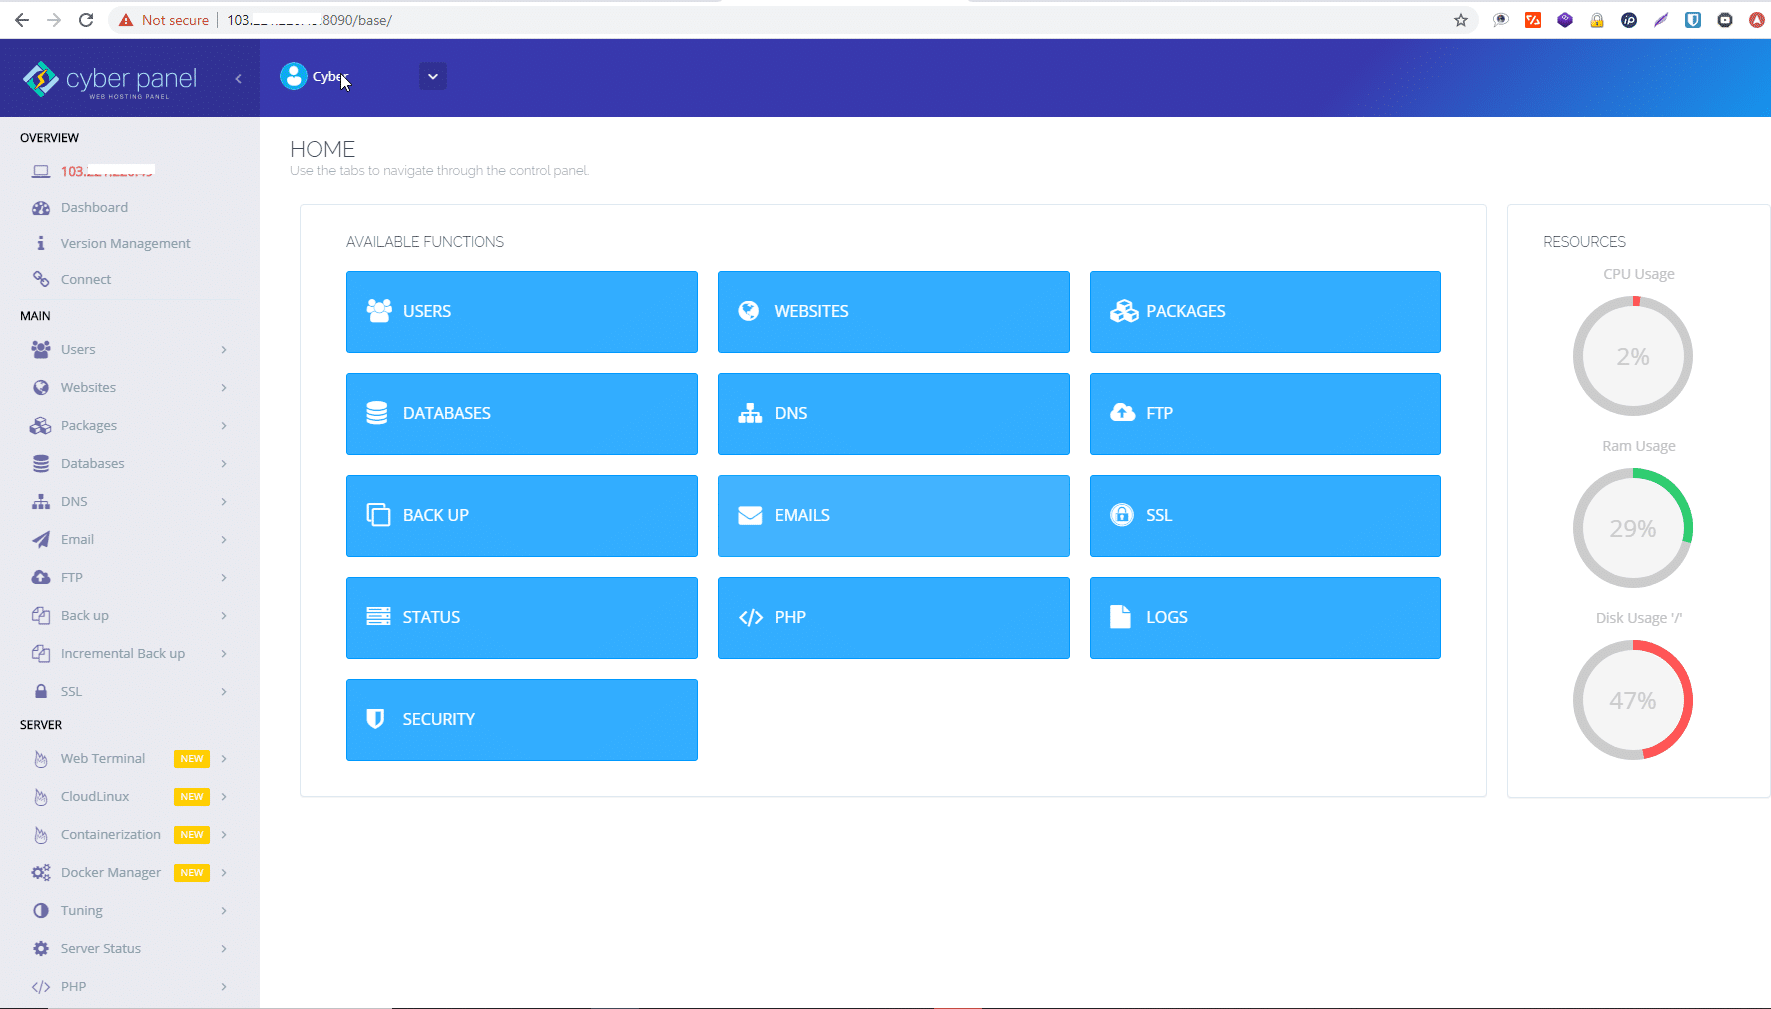This screenshot has width=1771, height=1009.
Task: Click the server IP link under Overview
Action: (x=107, y=171)
